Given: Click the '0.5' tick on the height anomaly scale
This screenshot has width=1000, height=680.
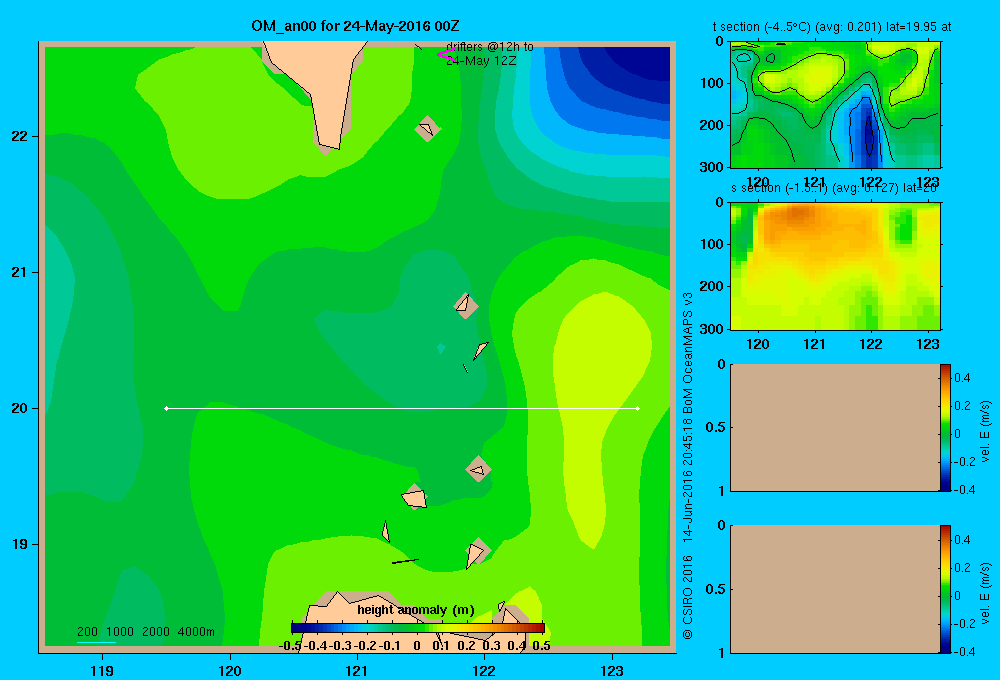Looking at the screenshot, I should (x=541, y=646).
